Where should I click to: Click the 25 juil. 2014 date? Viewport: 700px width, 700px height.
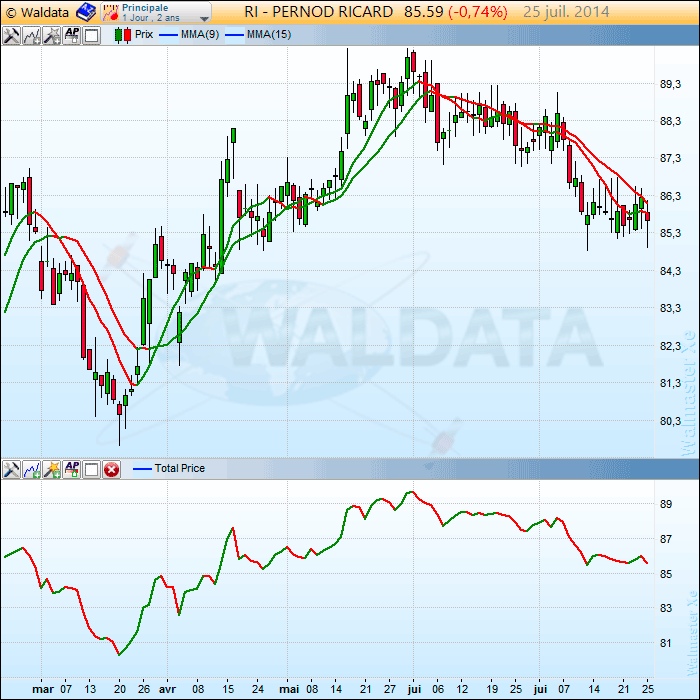[566, 12]
